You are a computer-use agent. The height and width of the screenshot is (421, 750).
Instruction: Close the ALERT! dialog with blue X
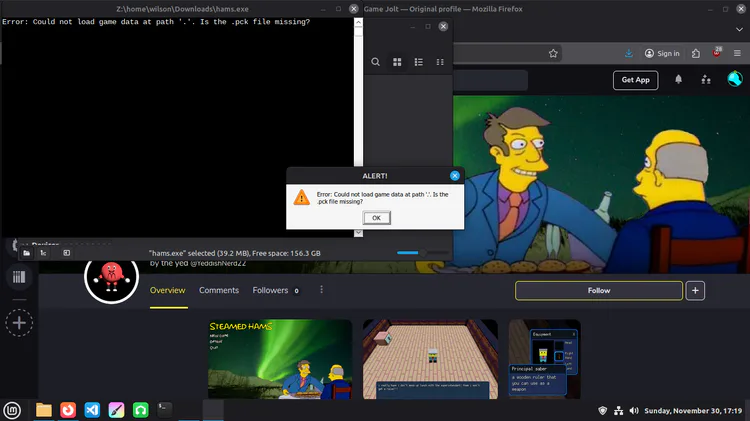coord(454,176)
